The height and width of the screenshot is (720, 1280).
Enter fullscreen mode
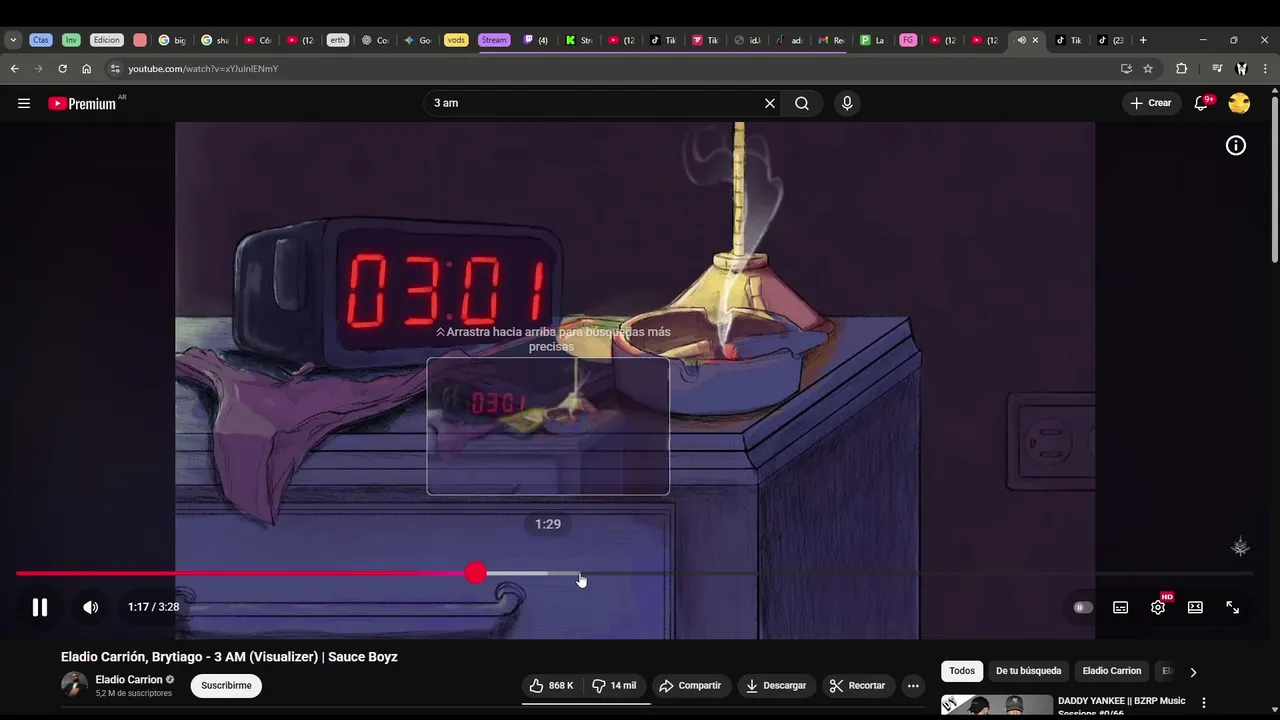tap(1232, 607)
